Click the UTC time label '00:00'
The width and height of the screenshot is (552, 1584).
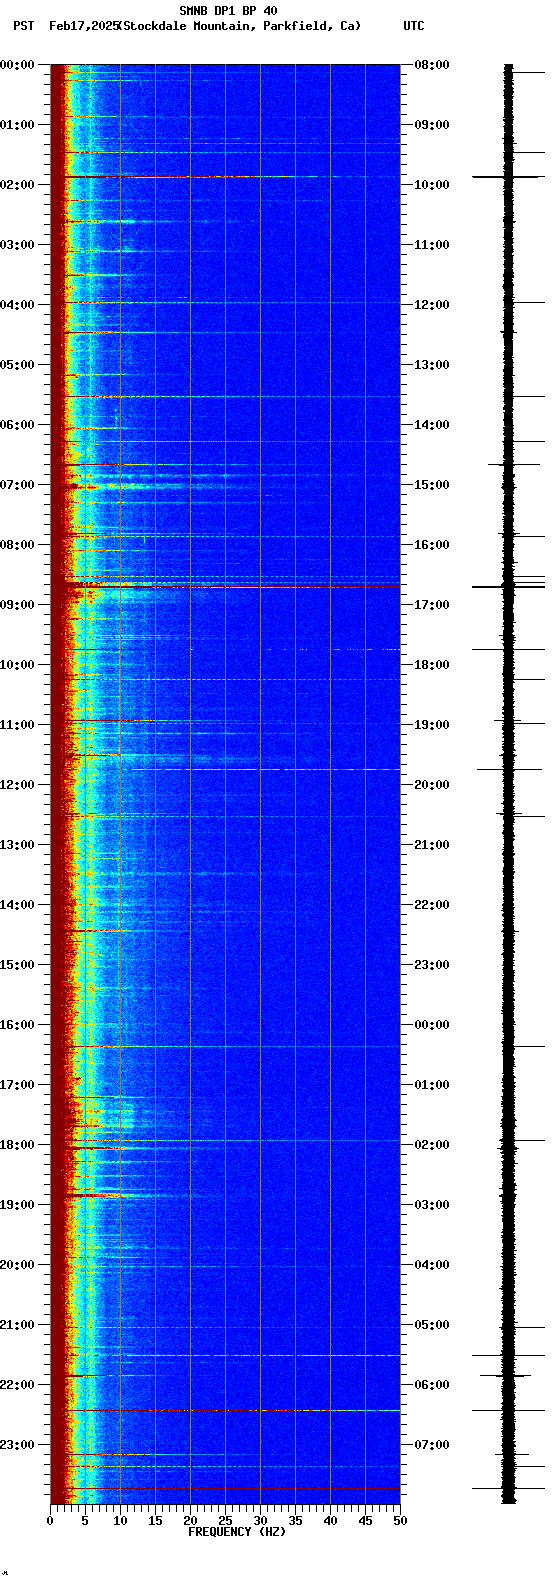click(x=432, y=1025)
